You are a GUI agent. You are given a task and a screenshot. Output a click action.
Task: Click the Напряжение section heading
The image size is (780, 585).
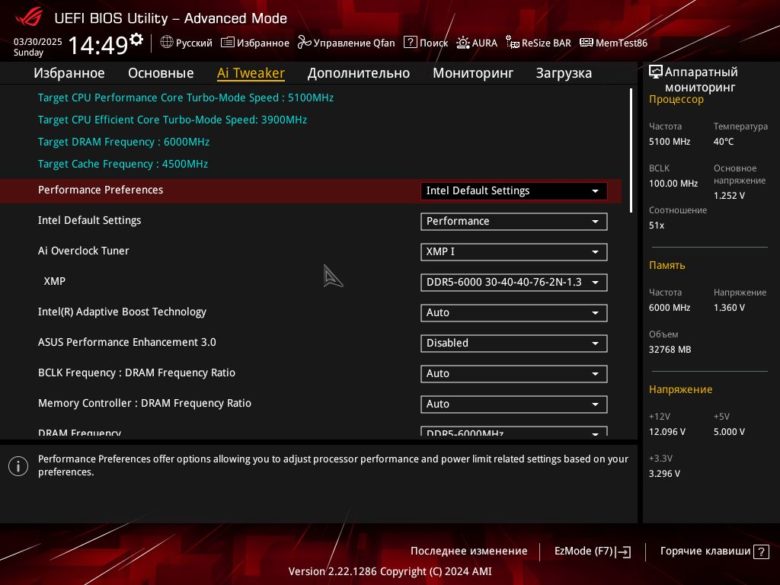coord(681,390)
